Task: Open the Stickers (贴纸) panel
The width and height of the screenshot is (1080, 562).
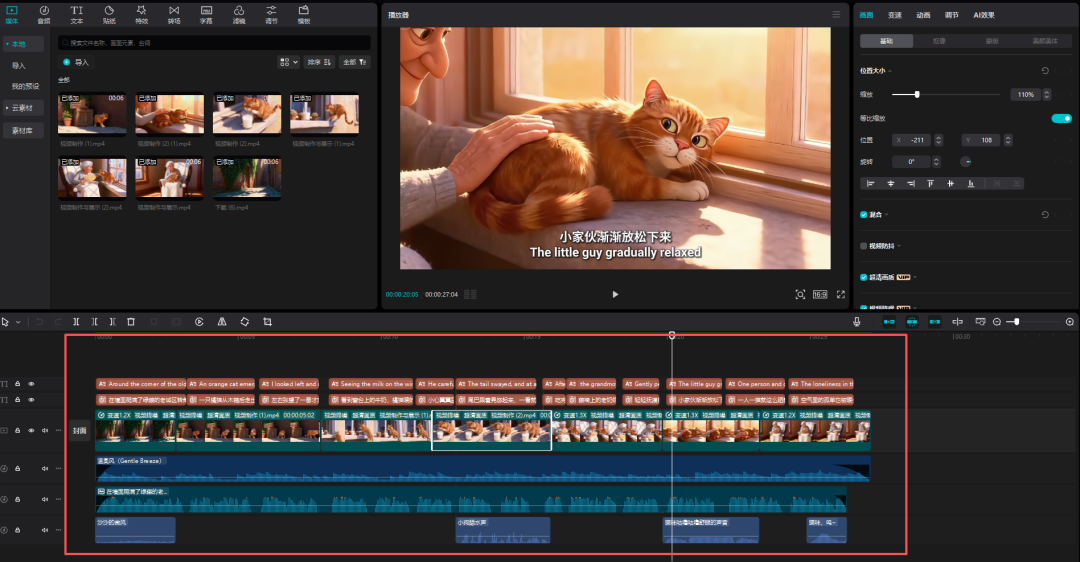Action: point(109,14)
